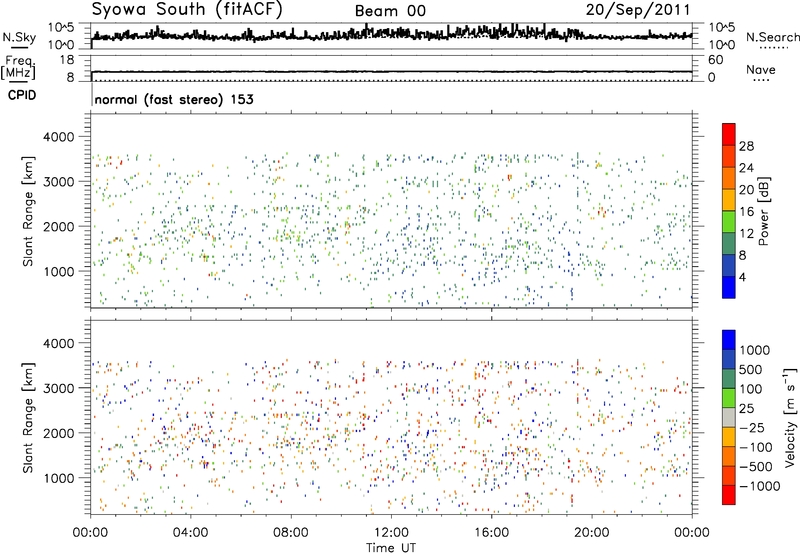Click 'Slant Range [km]' label of power panel

click(x=28, y=211)
